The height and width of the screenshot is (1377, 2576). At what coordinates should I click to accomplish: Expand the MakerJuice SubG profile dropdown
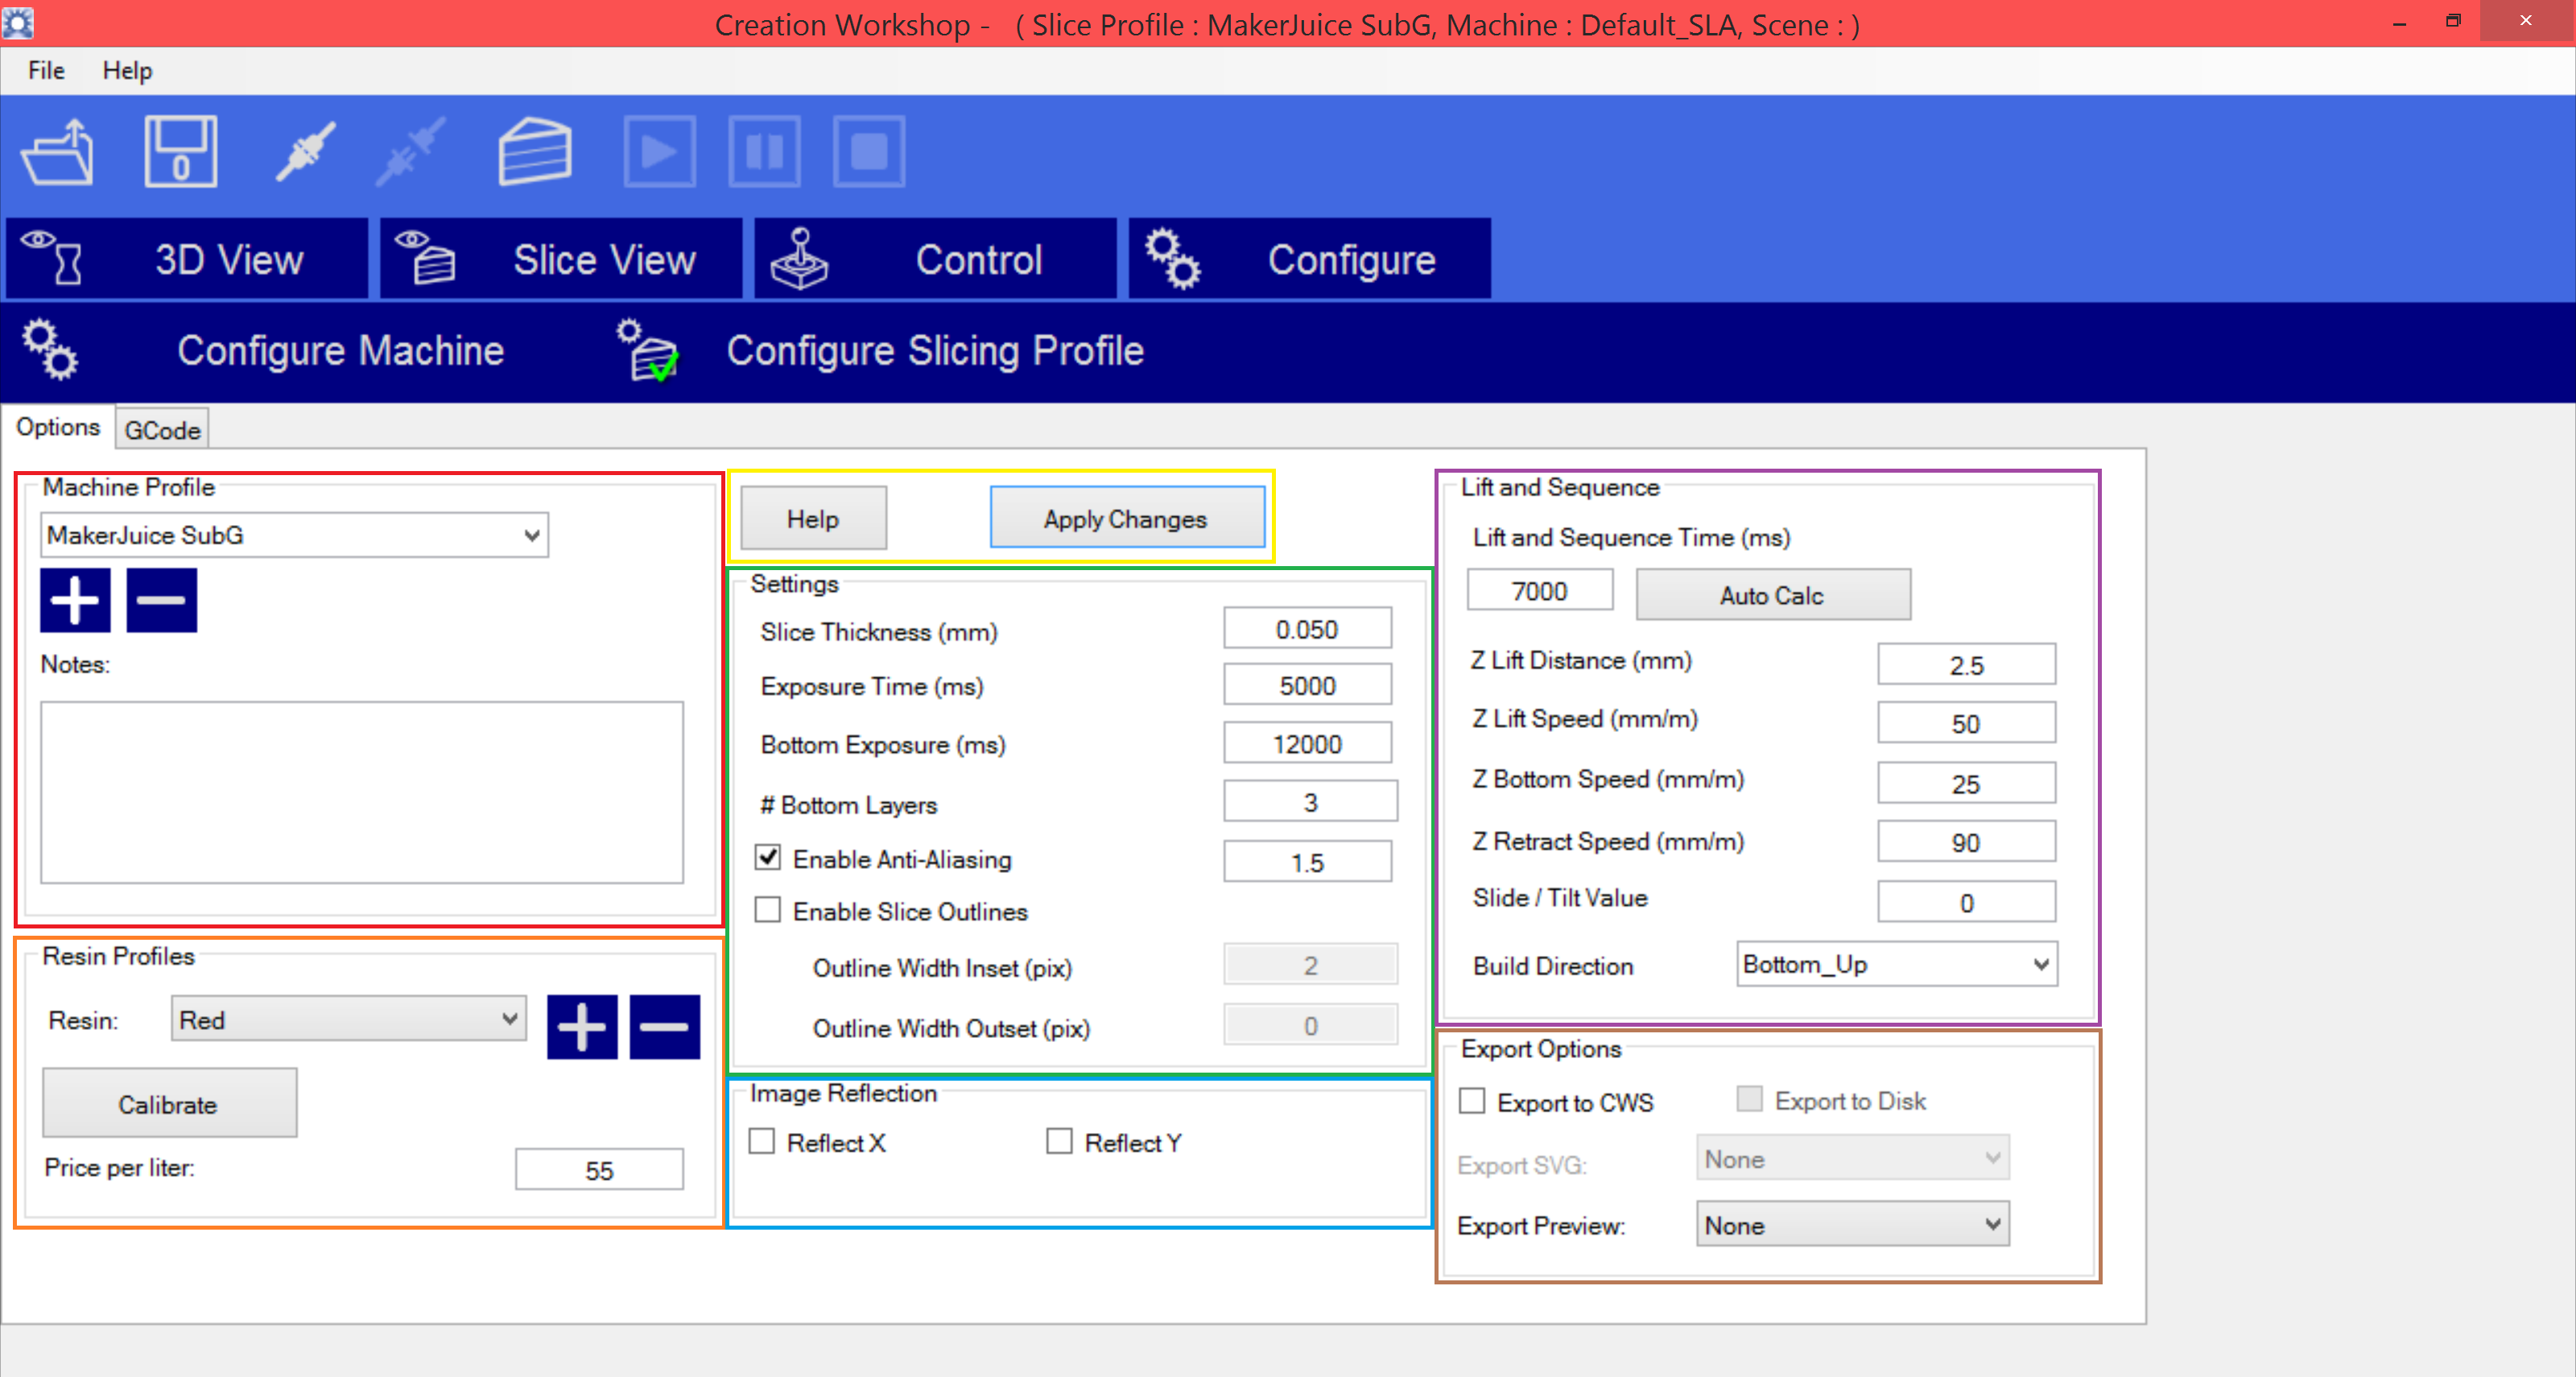(x=294, y=535)
